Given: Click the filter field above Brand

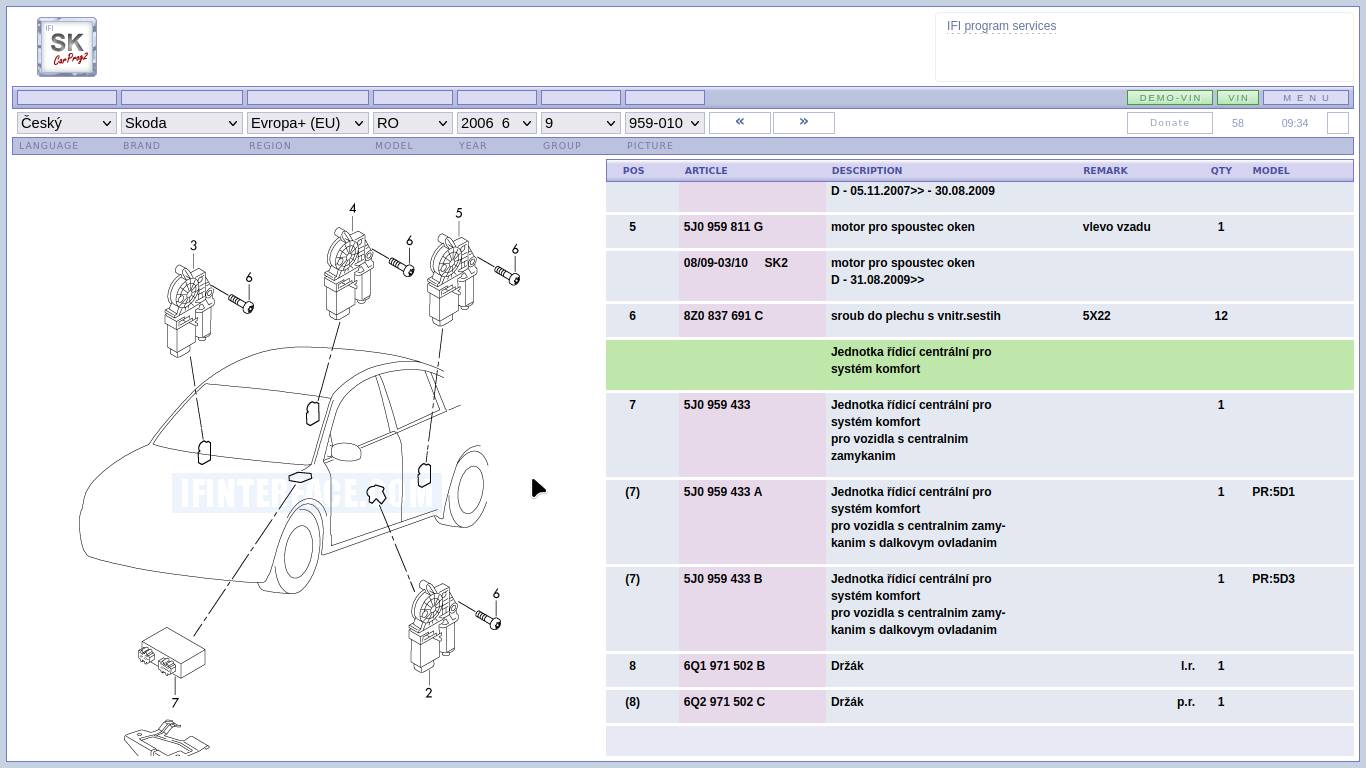Looking at the screenshot, I should (182, 98).
